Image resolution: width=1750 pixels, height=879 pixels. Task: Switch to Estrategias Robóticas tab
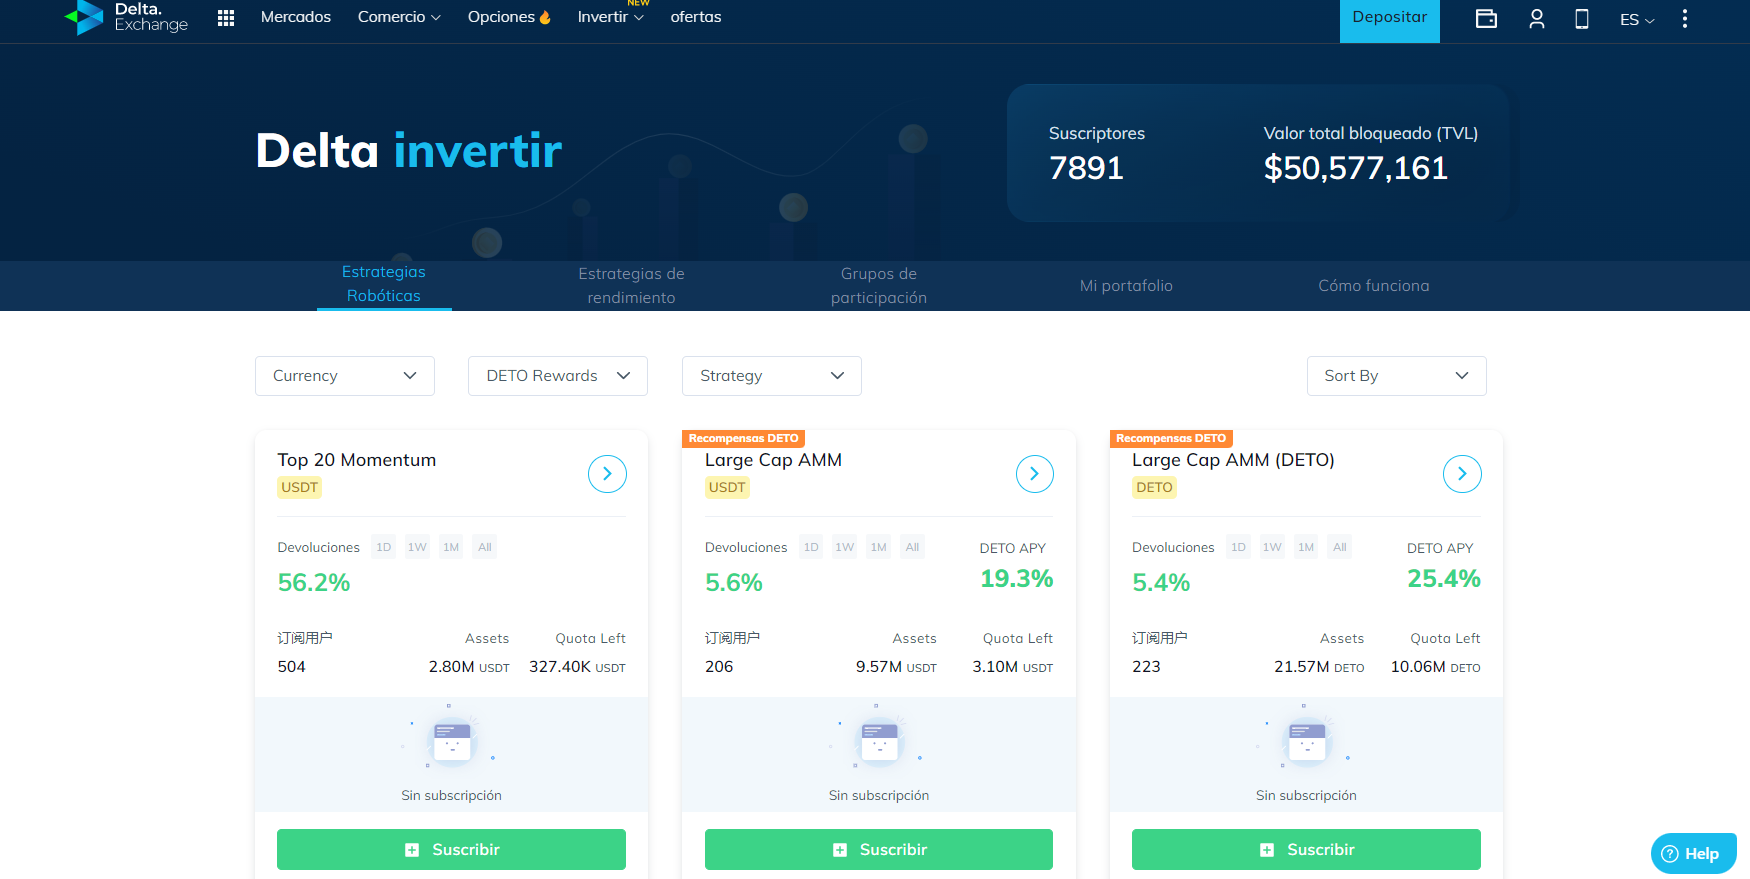[384, 284]
